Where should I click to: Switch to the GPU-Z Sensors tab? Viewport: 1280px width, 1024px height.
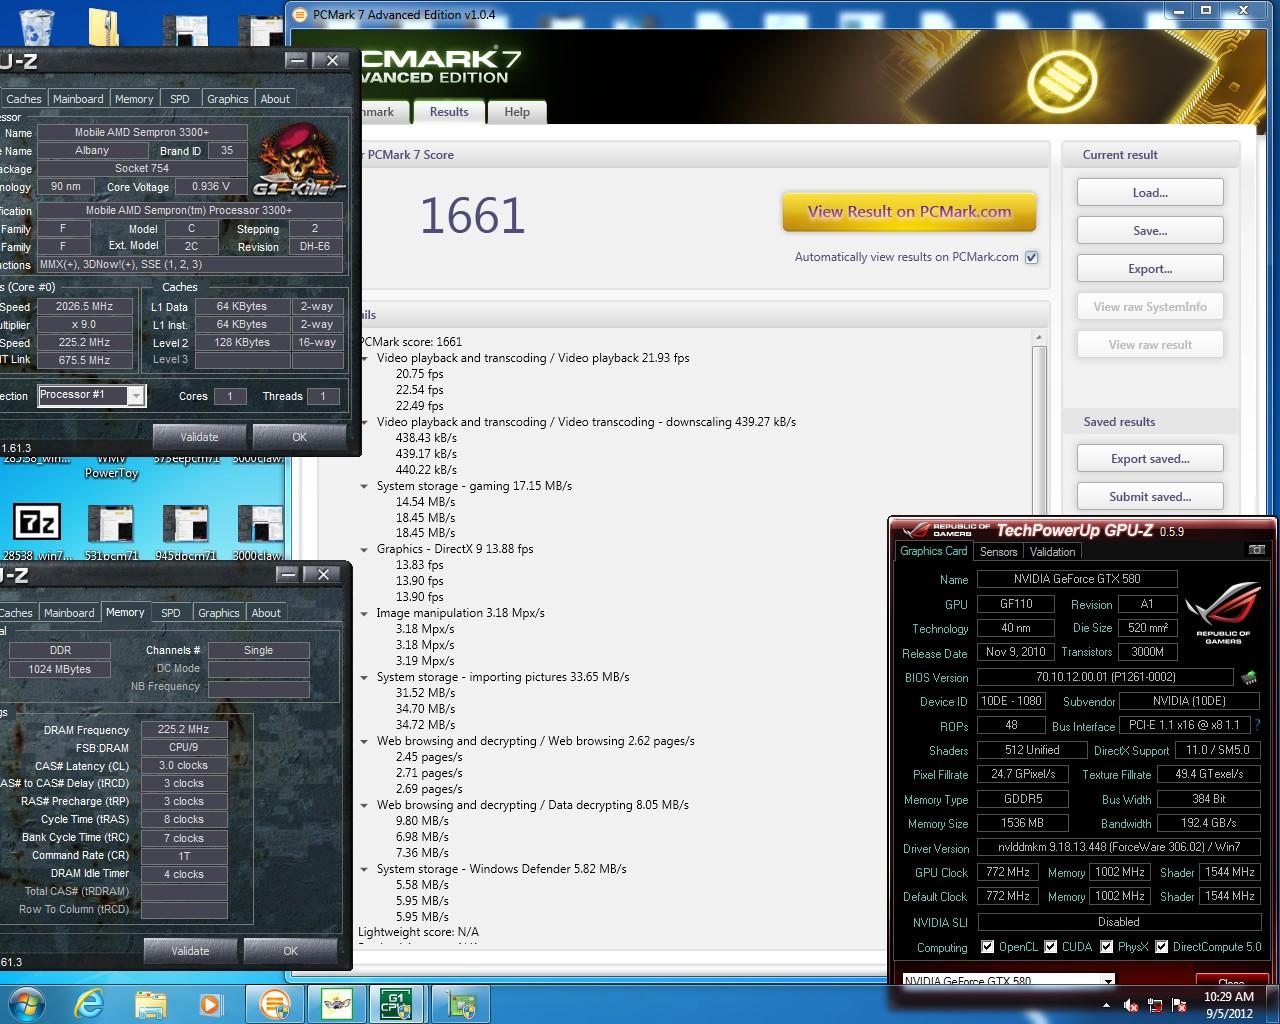998,551
